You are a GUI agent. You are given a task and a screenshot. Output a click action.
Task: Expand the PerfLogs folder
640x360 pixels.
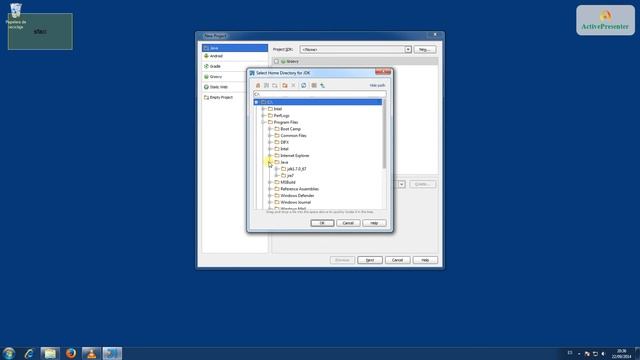pos(263,116)
